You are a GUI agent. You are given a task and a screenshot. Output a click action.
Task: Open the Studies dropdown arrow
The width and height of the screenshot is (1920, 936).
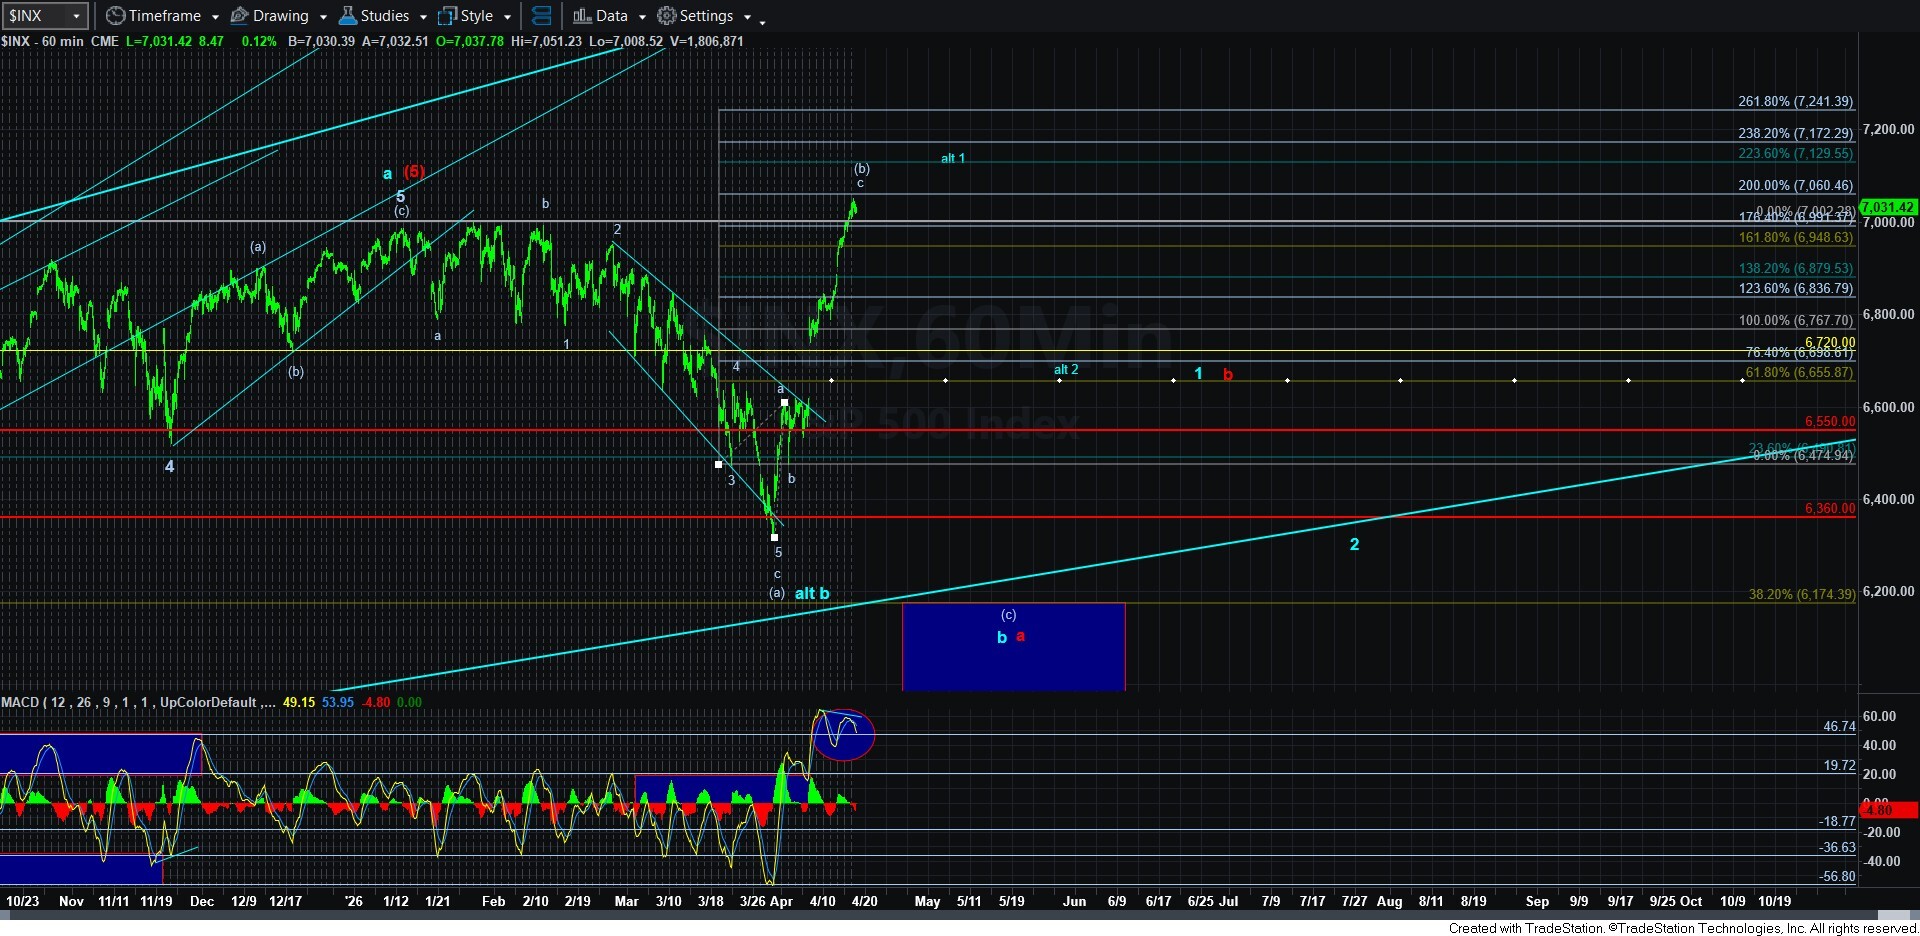pyautogui.click(x=423, y=17)
